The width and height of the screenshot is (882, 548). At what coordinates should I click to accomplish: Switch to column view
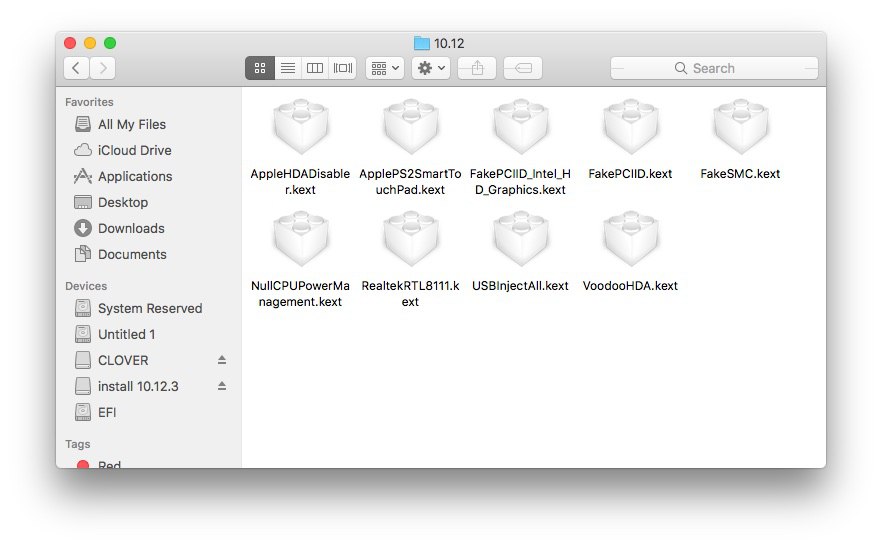point(315,68)
